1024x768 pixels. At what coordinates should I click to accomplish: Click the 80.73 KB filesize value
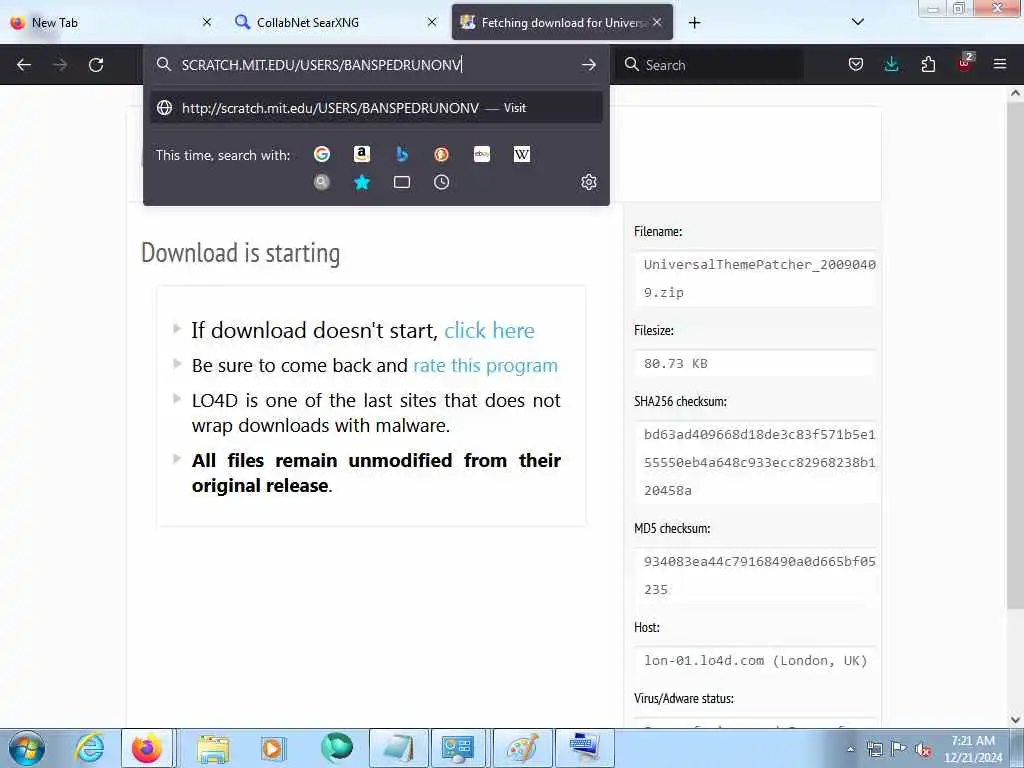coord(675,364)
